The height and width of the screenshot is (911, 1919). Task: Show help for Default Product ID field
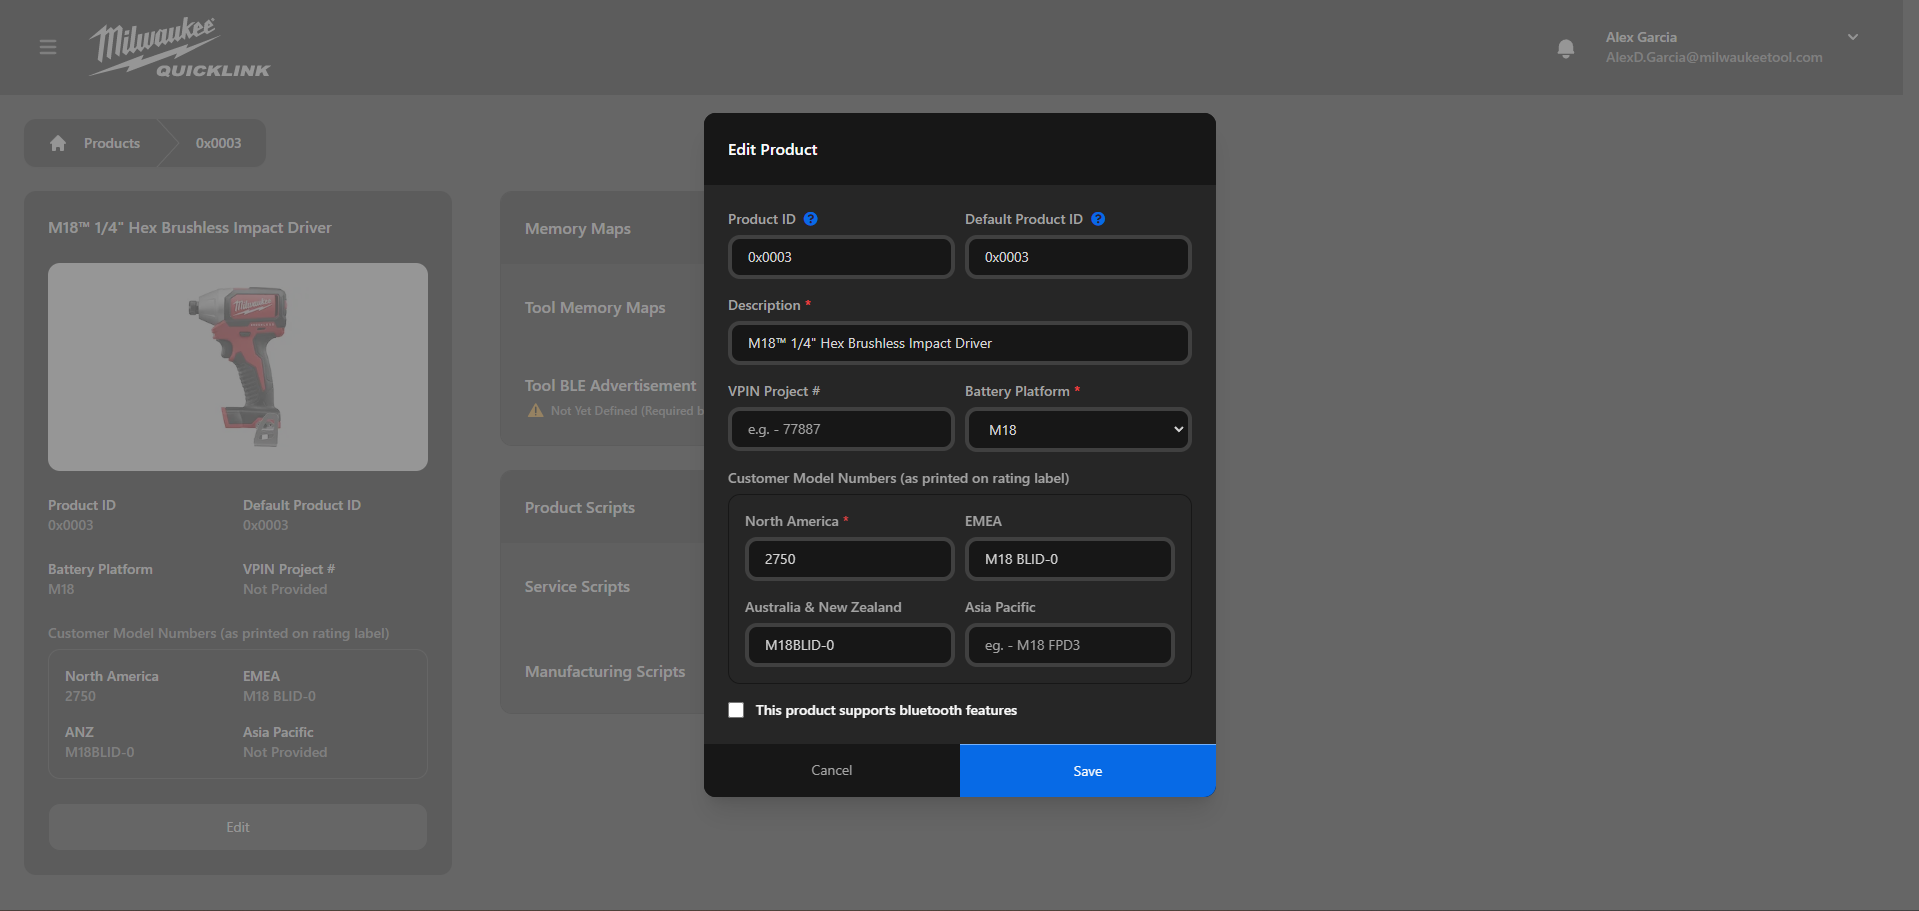point(1098,219)
